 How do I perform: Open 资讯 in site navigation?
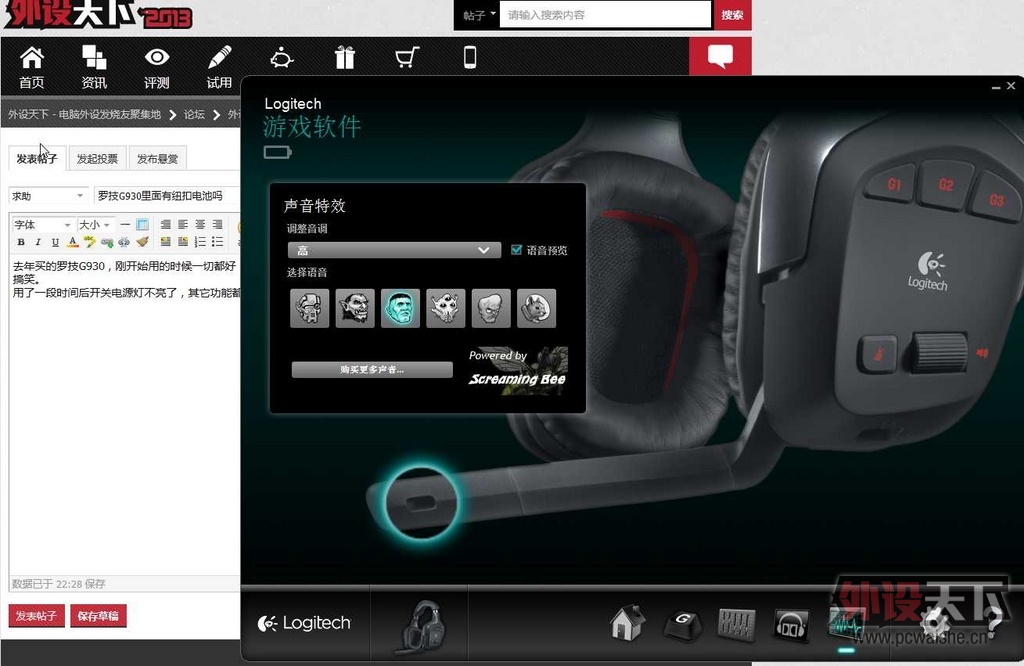94,67
